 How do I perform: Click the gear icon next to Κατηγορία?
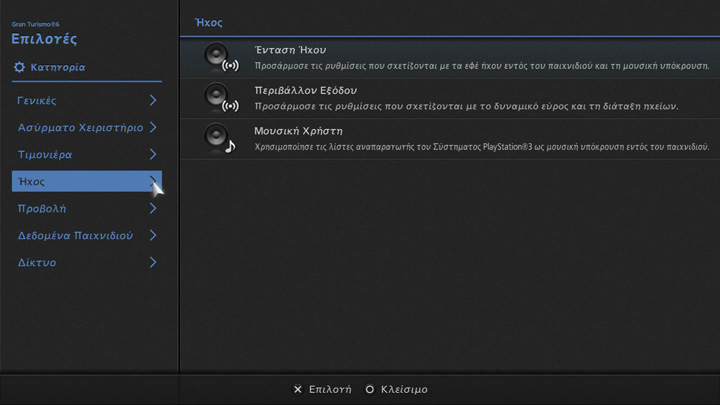click(19, 68)
